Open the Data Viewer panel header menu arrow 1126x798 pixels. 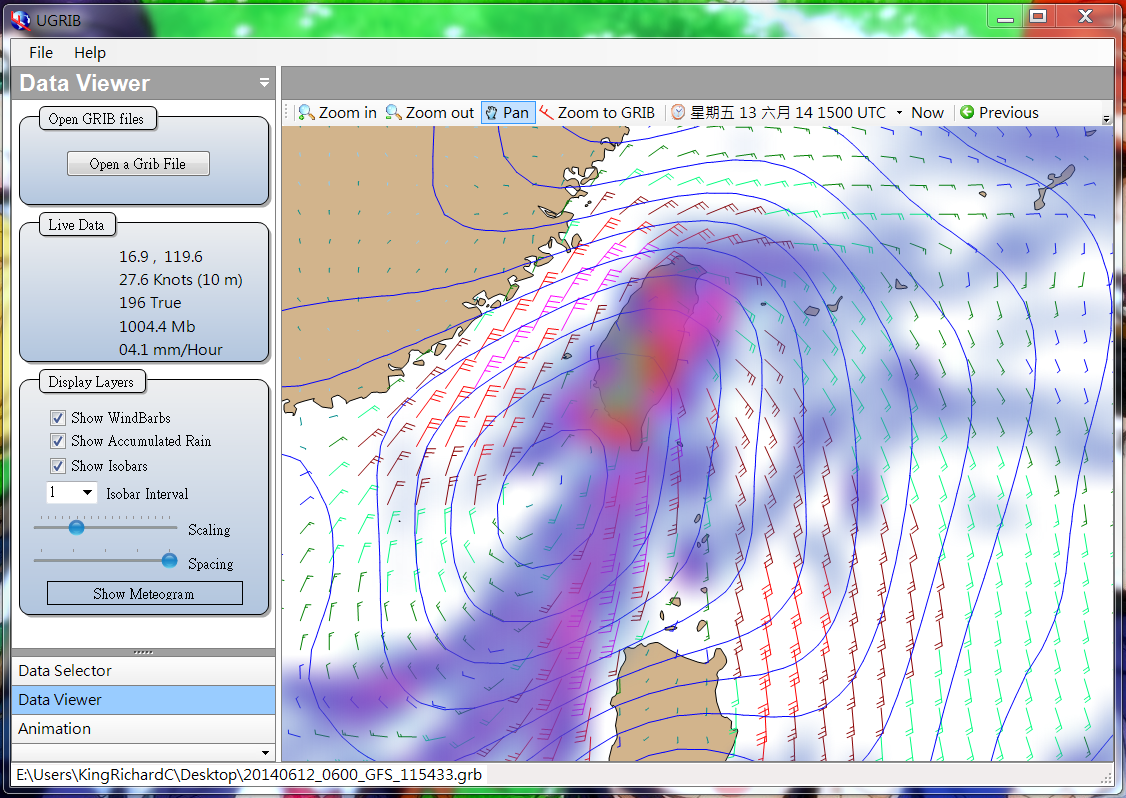tap(264, 83)
